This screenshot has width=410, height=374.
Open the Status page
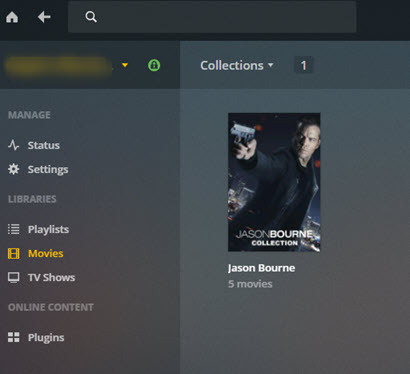click(x=44, y=145)
